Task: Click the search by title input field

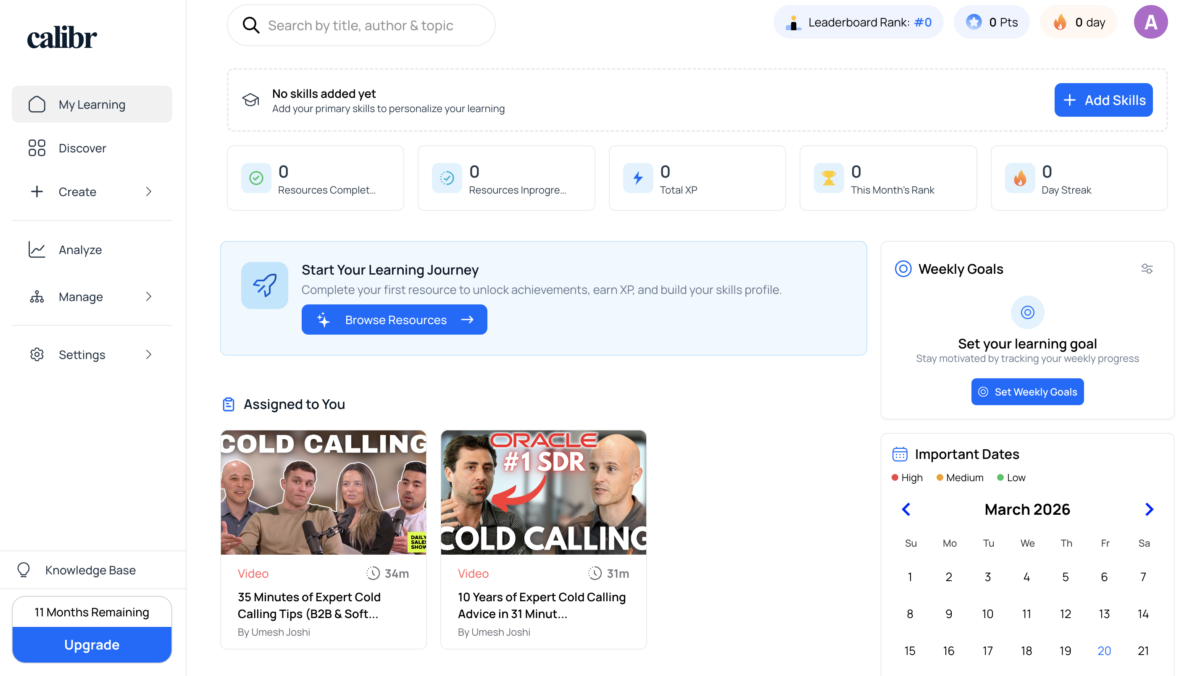Action: 375,26
